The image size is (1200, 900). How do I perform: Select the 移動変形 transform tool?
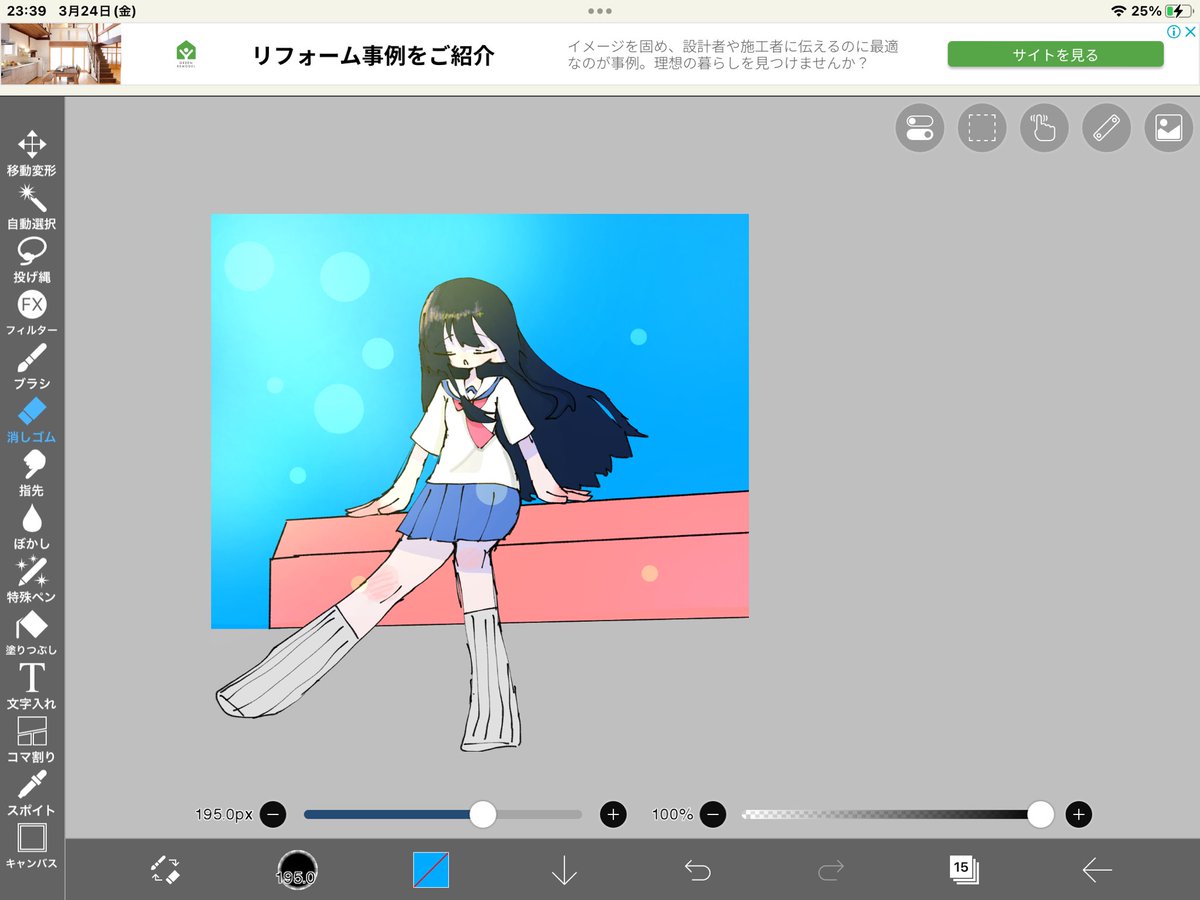point(32,153)
